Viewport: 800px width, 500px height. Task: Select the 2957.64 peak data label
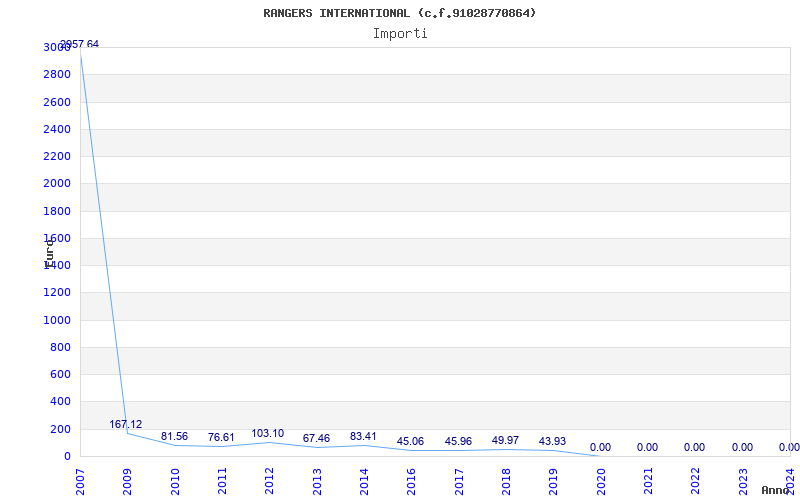[80, 44]
